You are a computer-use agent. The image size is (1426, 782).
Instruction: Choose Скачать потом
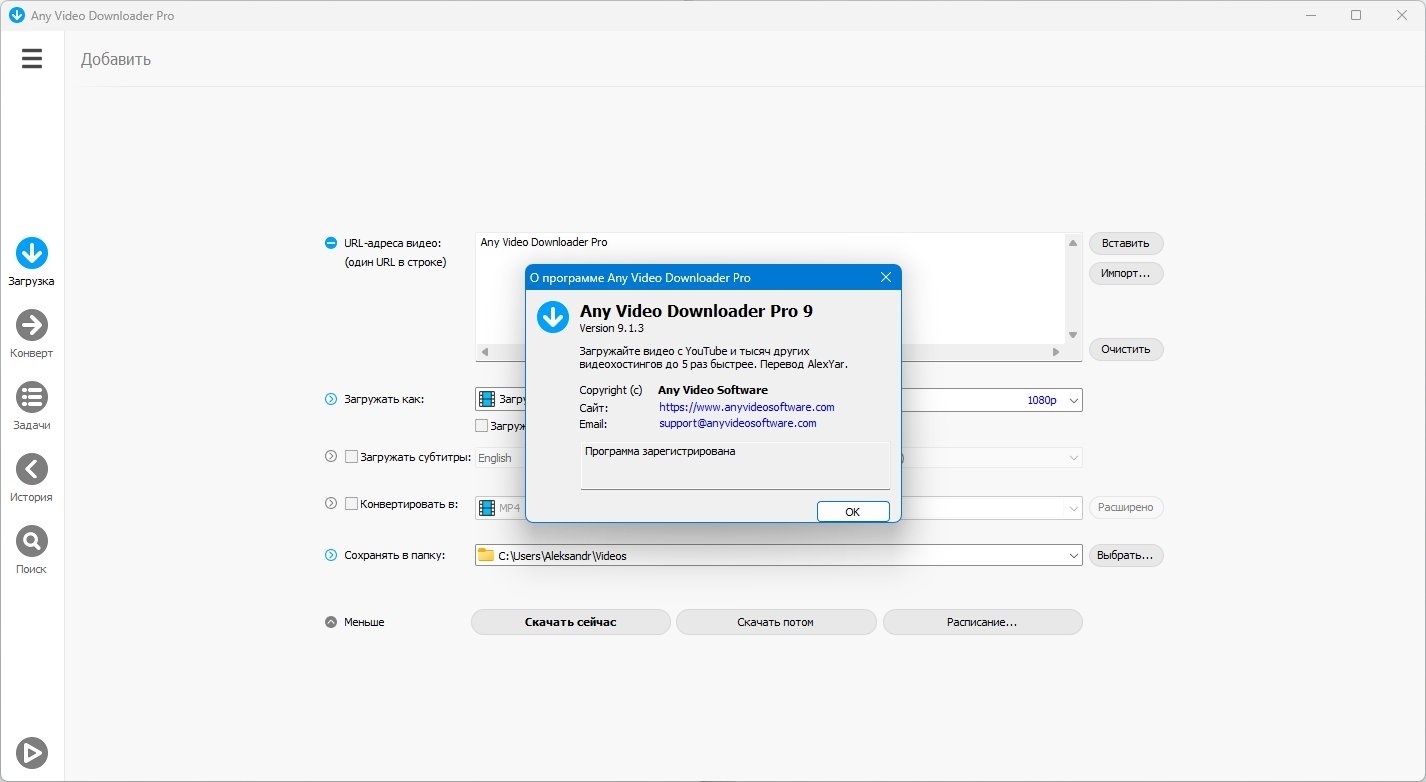tap(776, 622)
